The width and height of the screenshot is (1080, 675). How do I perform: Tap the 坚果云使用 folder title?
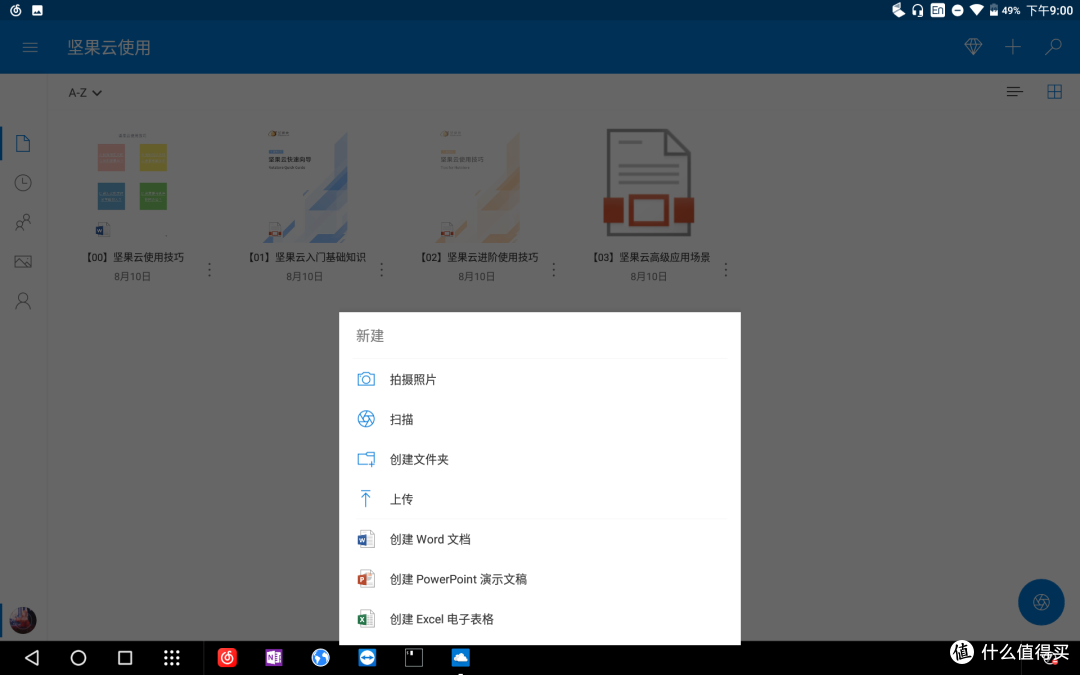coord(109,48)
